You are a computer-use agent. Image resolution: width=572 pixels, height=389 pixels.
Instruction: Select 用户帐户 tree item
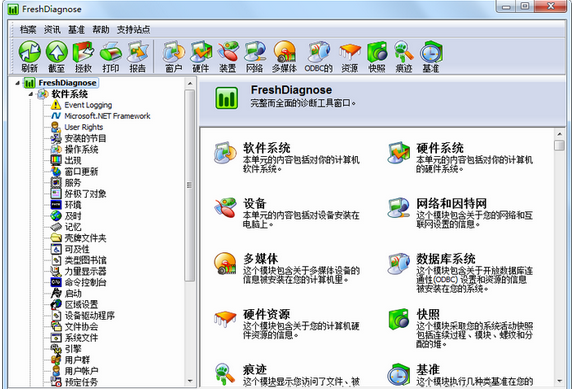[x=81, y=371]
